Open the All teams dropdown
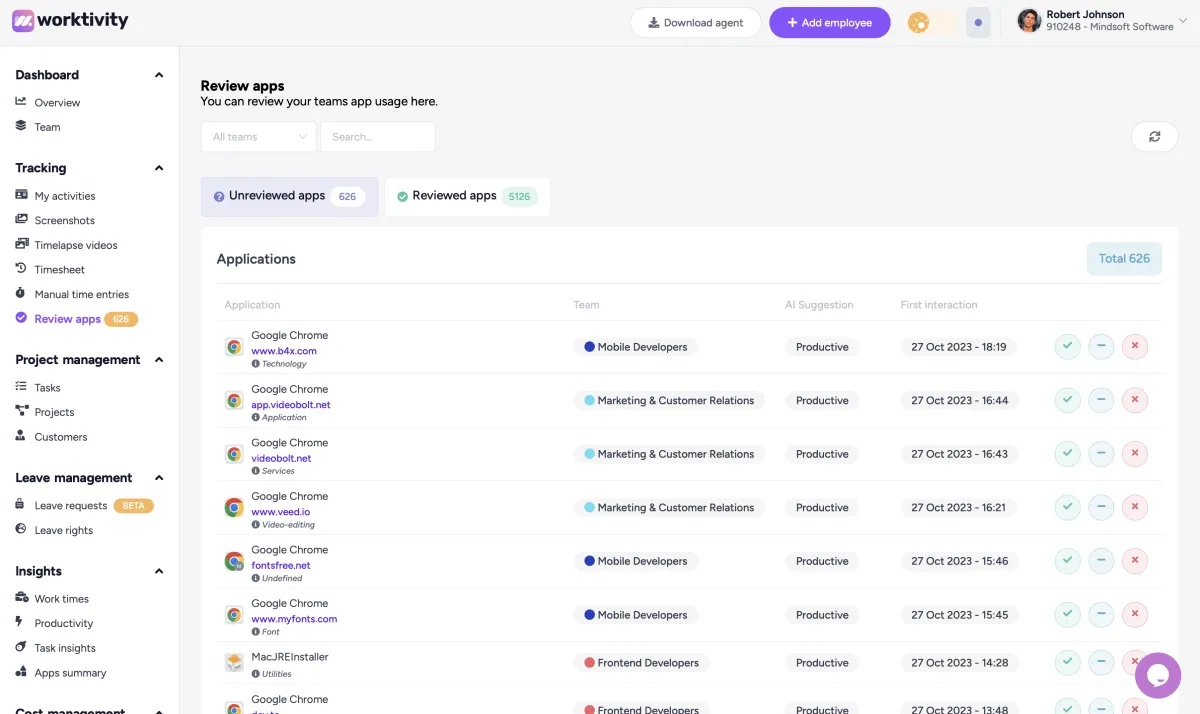 tap(258, 137)
